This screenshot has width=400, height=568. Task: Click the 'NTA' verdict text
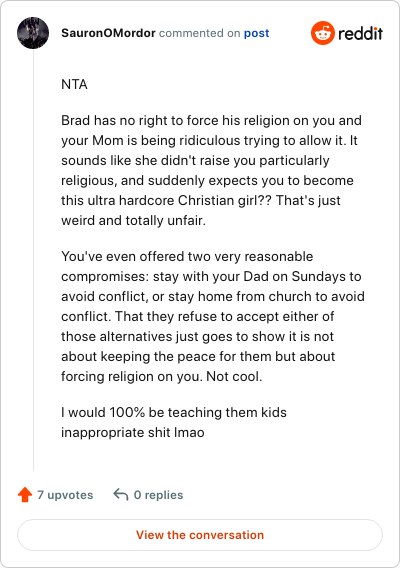point(74,84)
